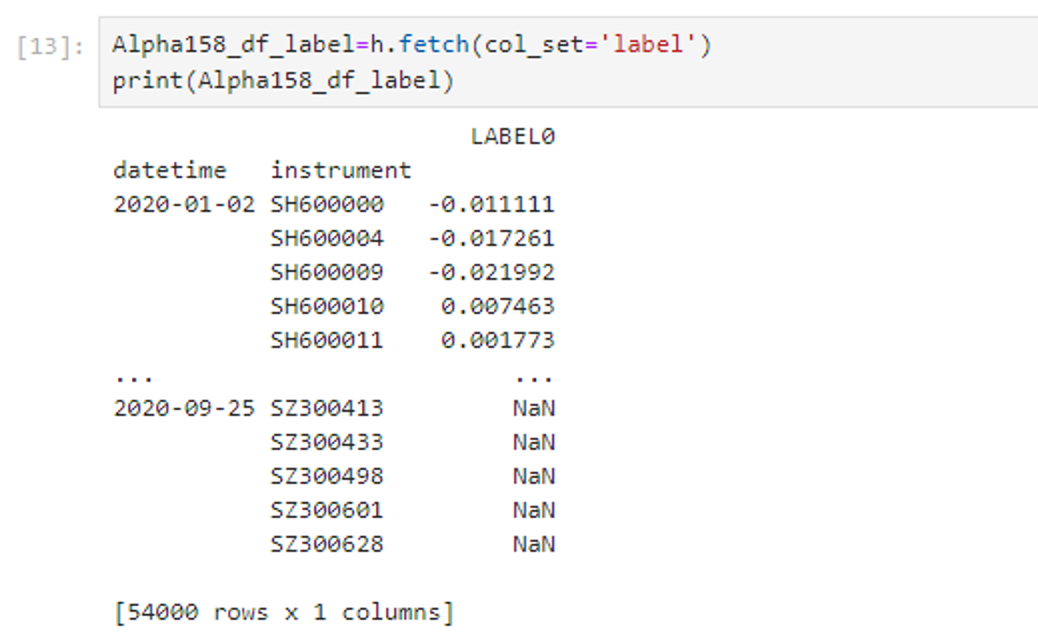Click the LABEL0 column header

pyautogui.click(x=512, y=137)
